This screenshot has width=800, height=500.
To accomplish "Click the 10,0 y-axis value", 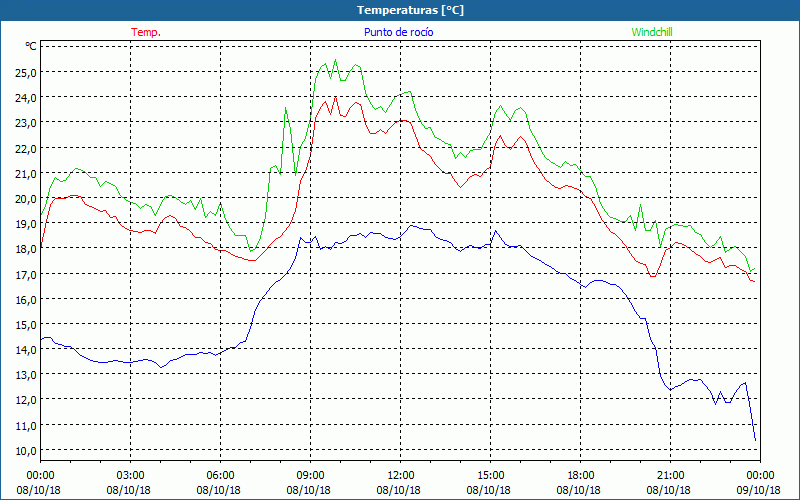I will [x=26, y=451].
